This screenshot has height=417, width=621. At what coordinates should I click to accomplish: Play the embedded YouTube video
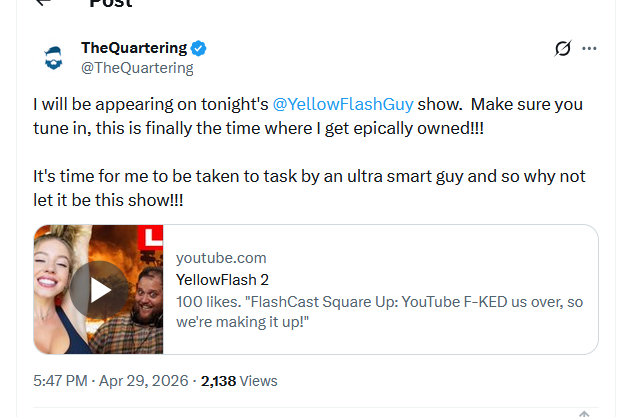click(99, 290)
